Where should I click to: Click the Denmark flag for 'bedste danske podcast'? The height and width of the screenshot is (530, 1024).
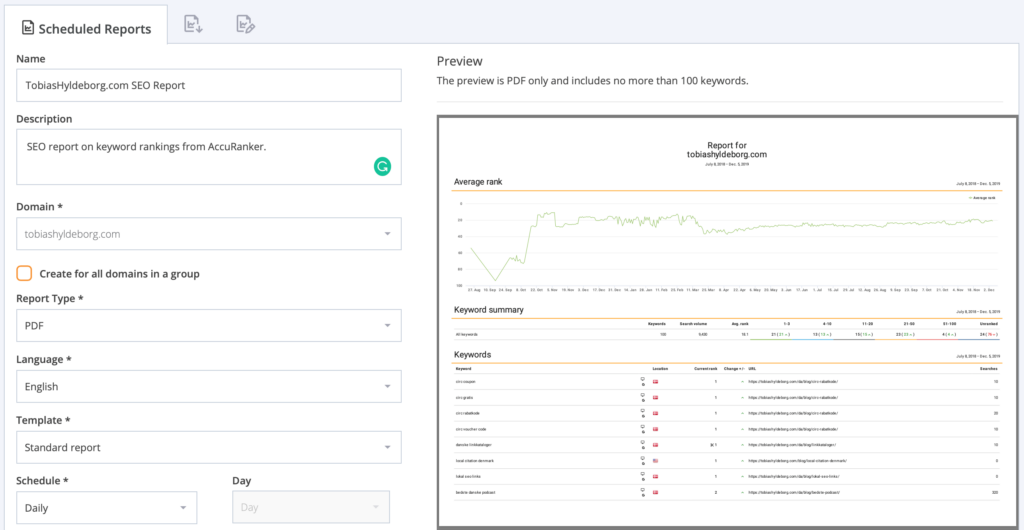(655, 493)
